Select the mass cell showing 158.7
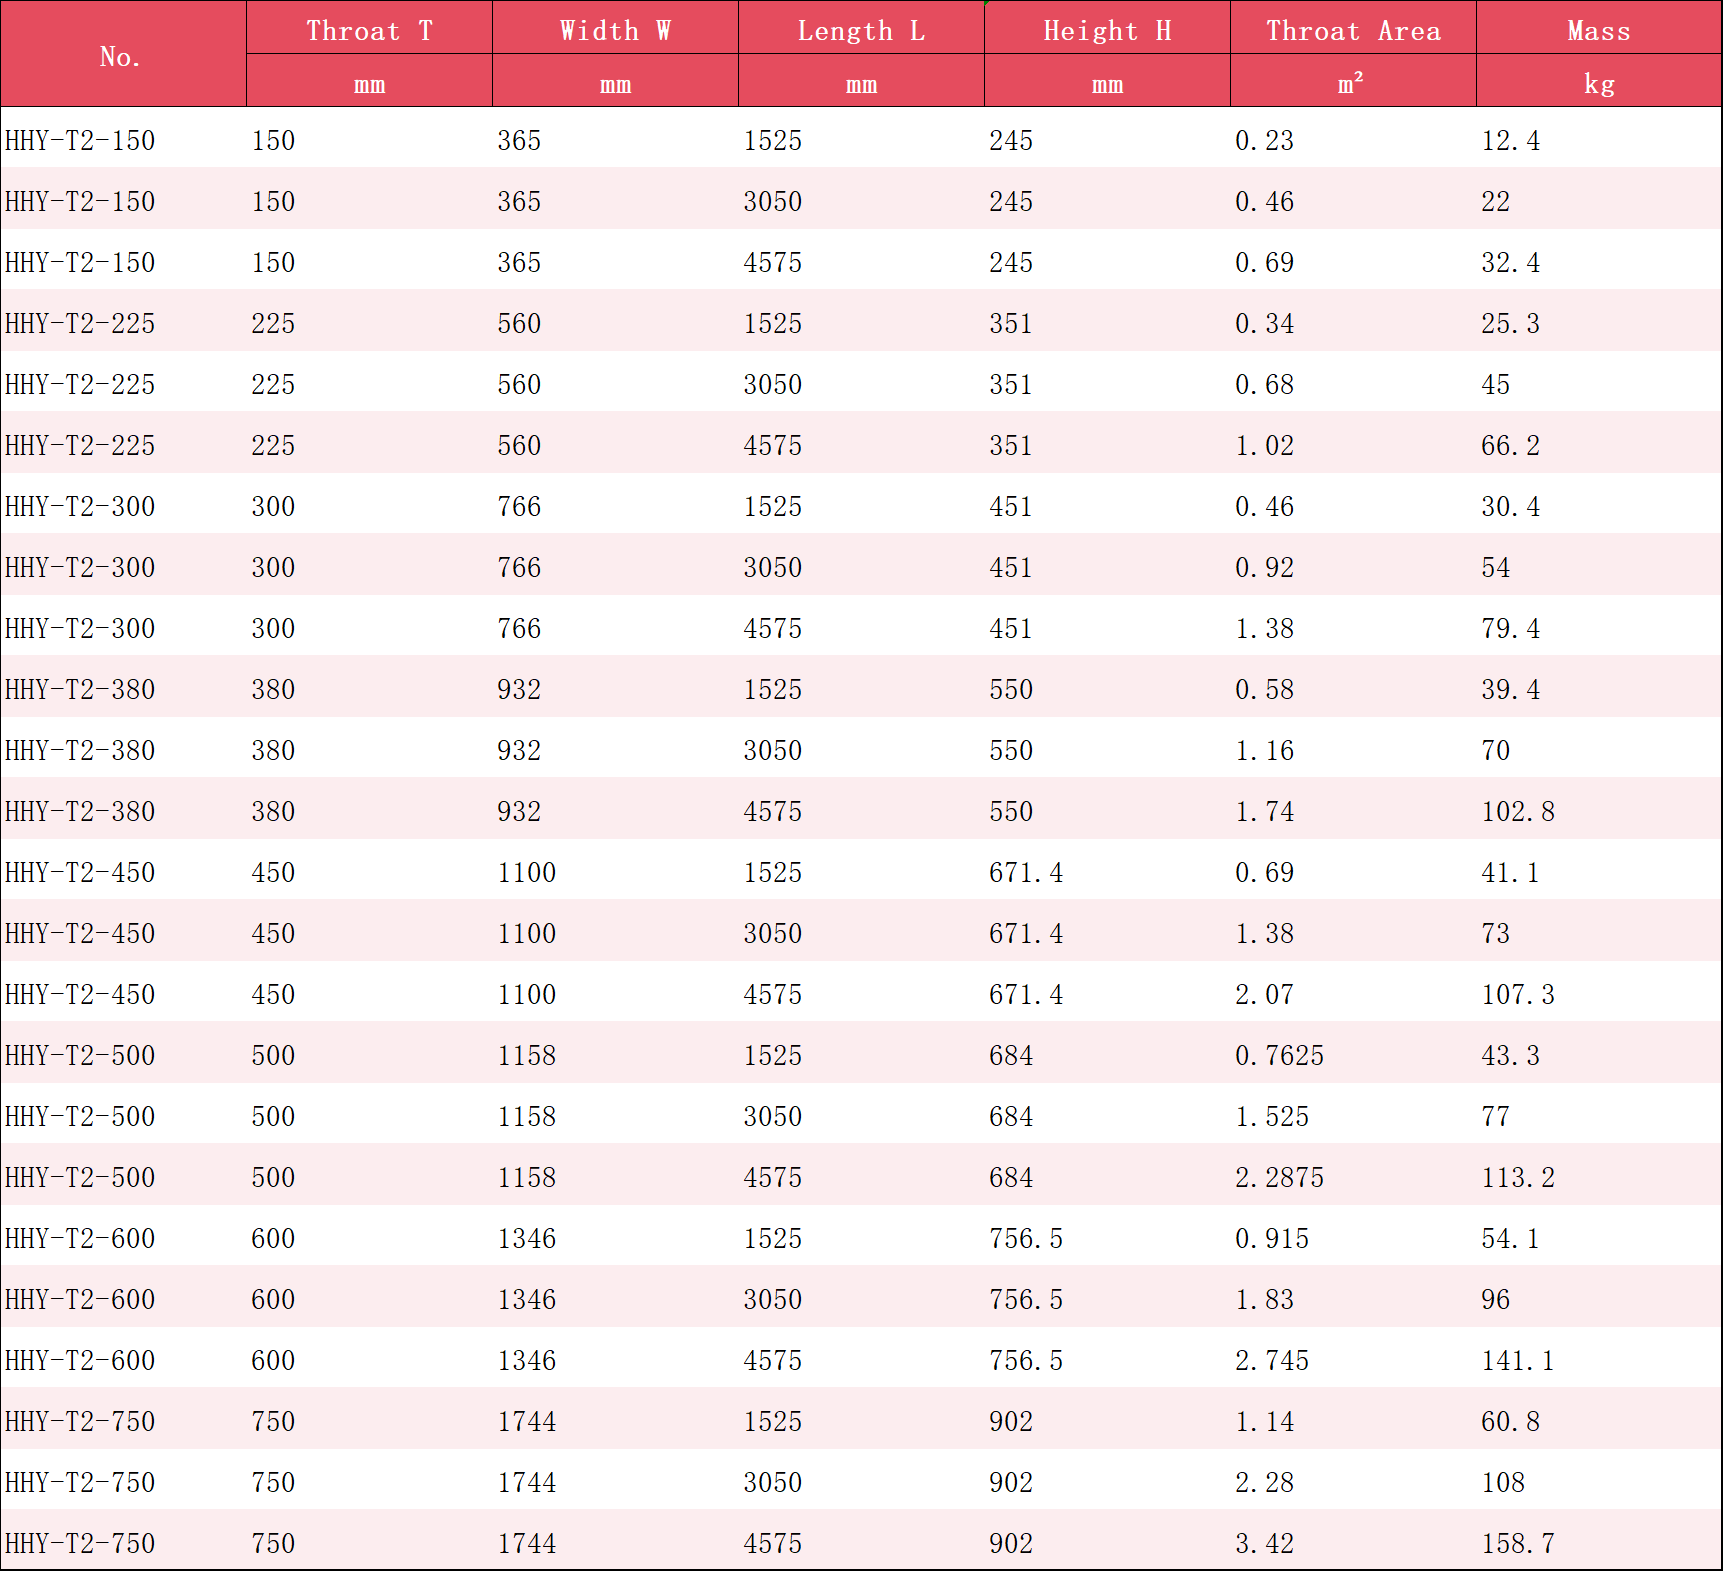The height and width of the screenshot is (1571, 1723). pyautogui.click(x=1517, y=1544)
